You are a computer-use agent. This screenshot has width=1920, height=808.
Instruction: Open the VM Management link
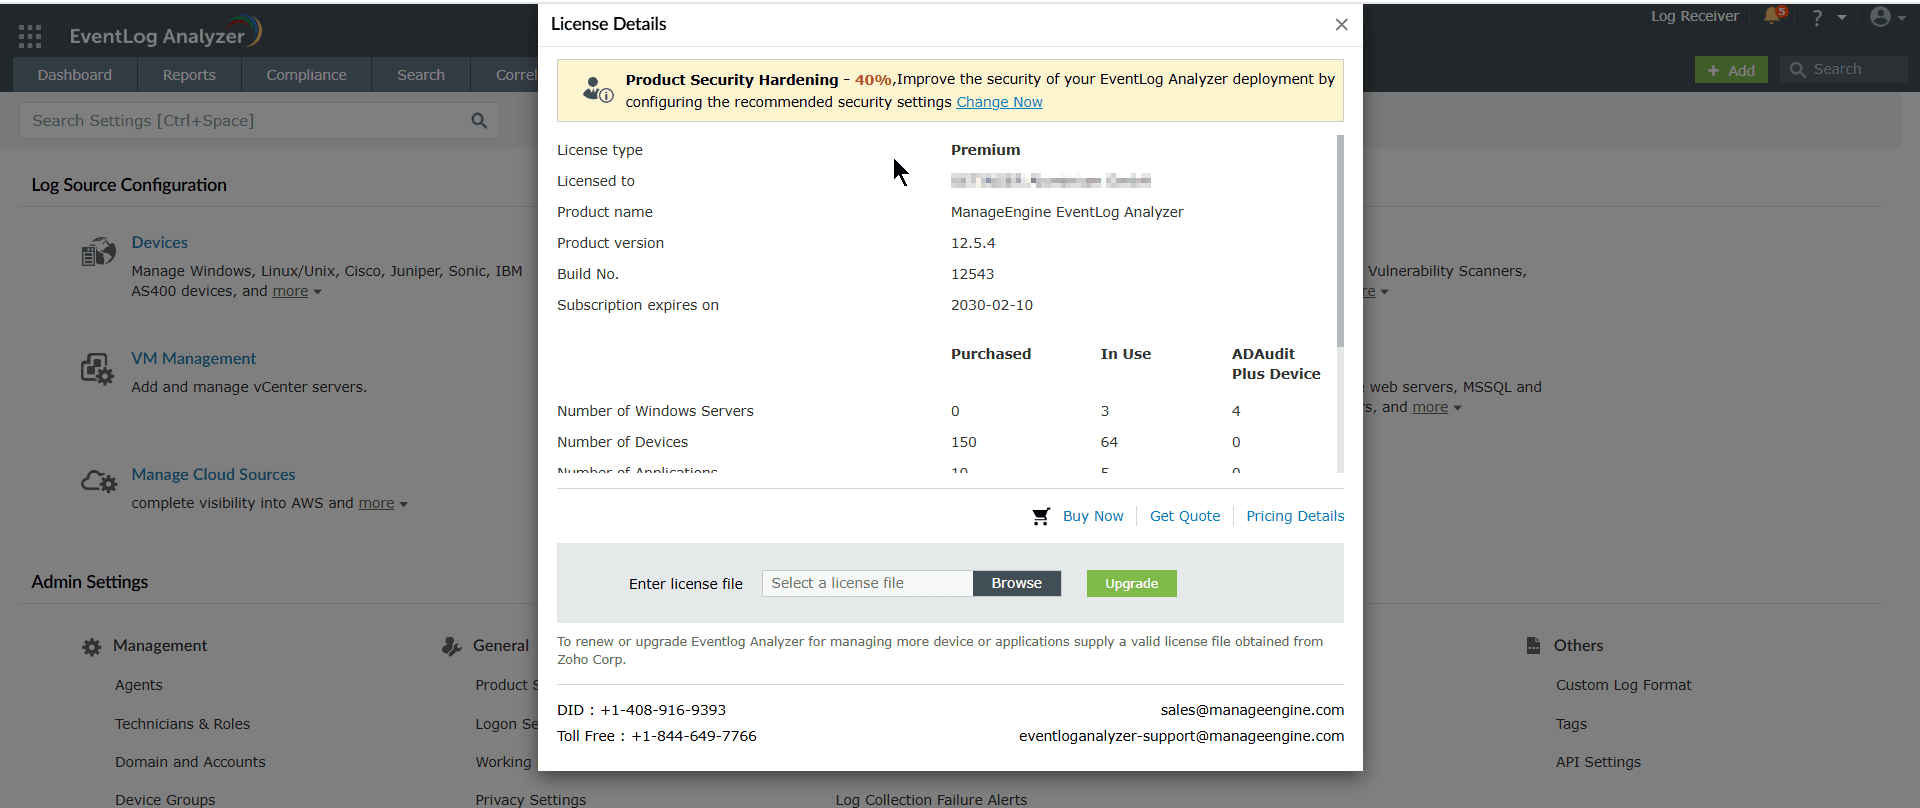193,359
